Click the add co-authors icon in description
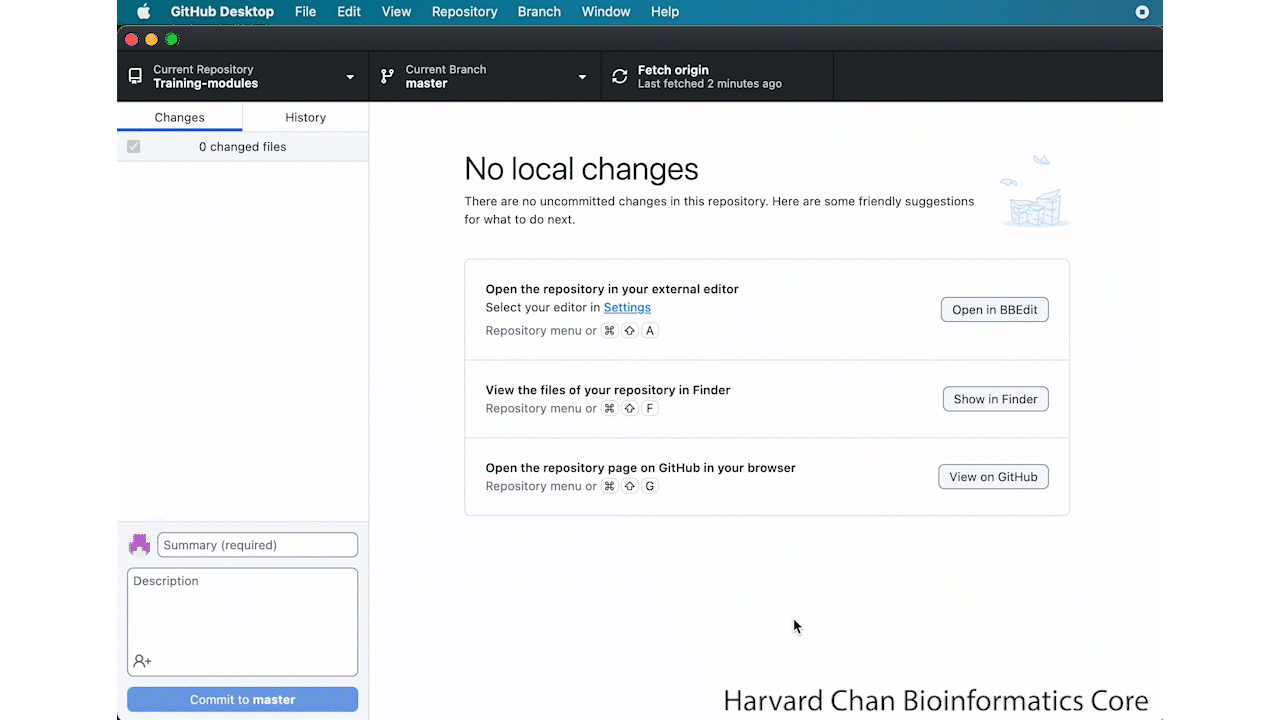 point(142,661)
